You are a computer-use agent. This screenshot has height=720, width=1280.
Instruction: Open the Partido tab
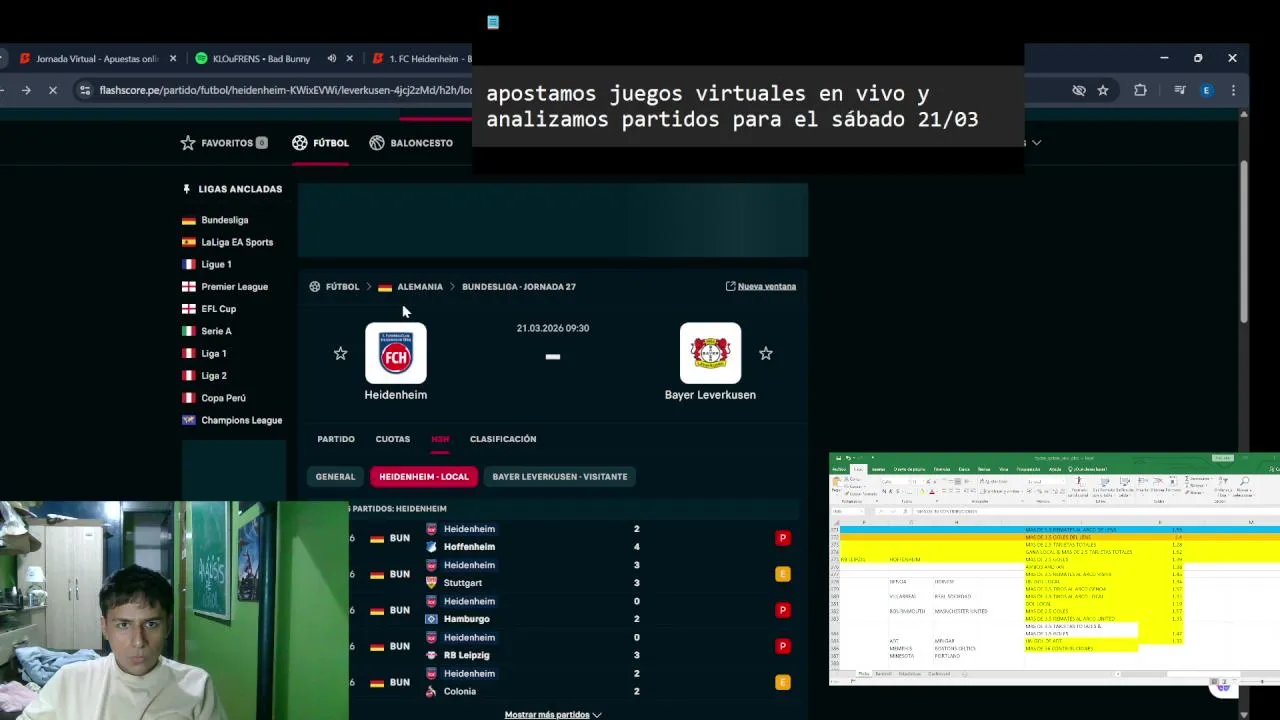tap(336, 439)
